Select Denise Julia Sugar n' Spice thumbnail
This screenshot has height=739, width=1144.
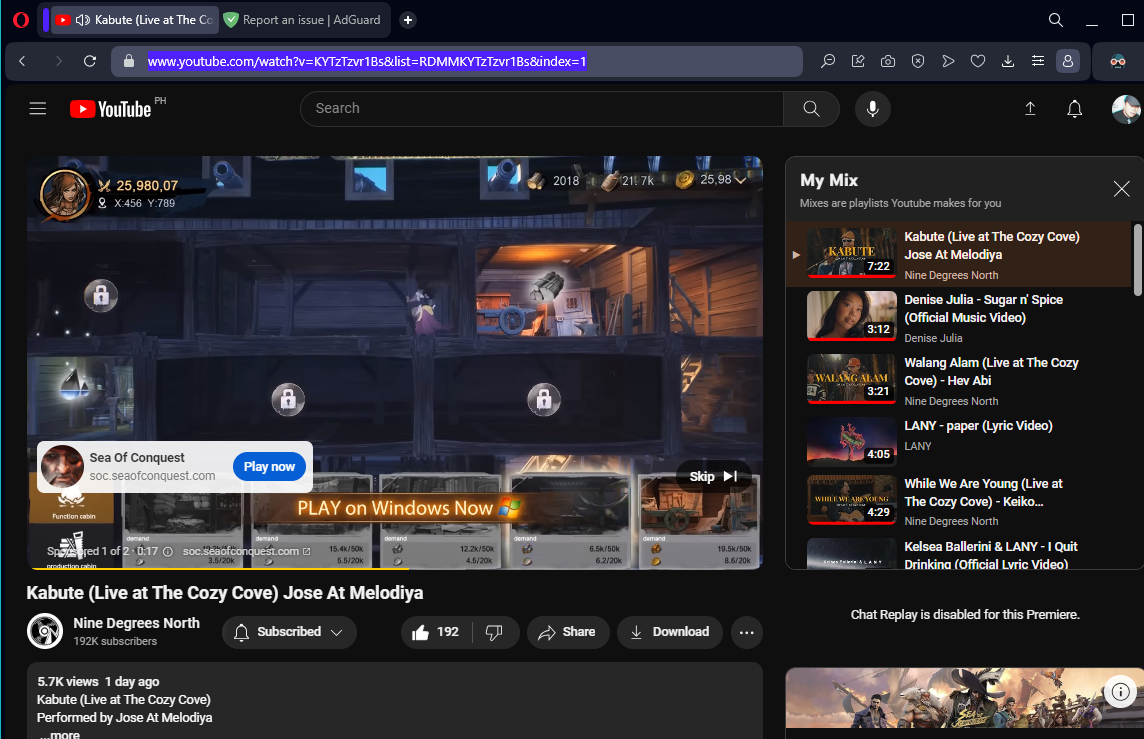pos(851,316)
